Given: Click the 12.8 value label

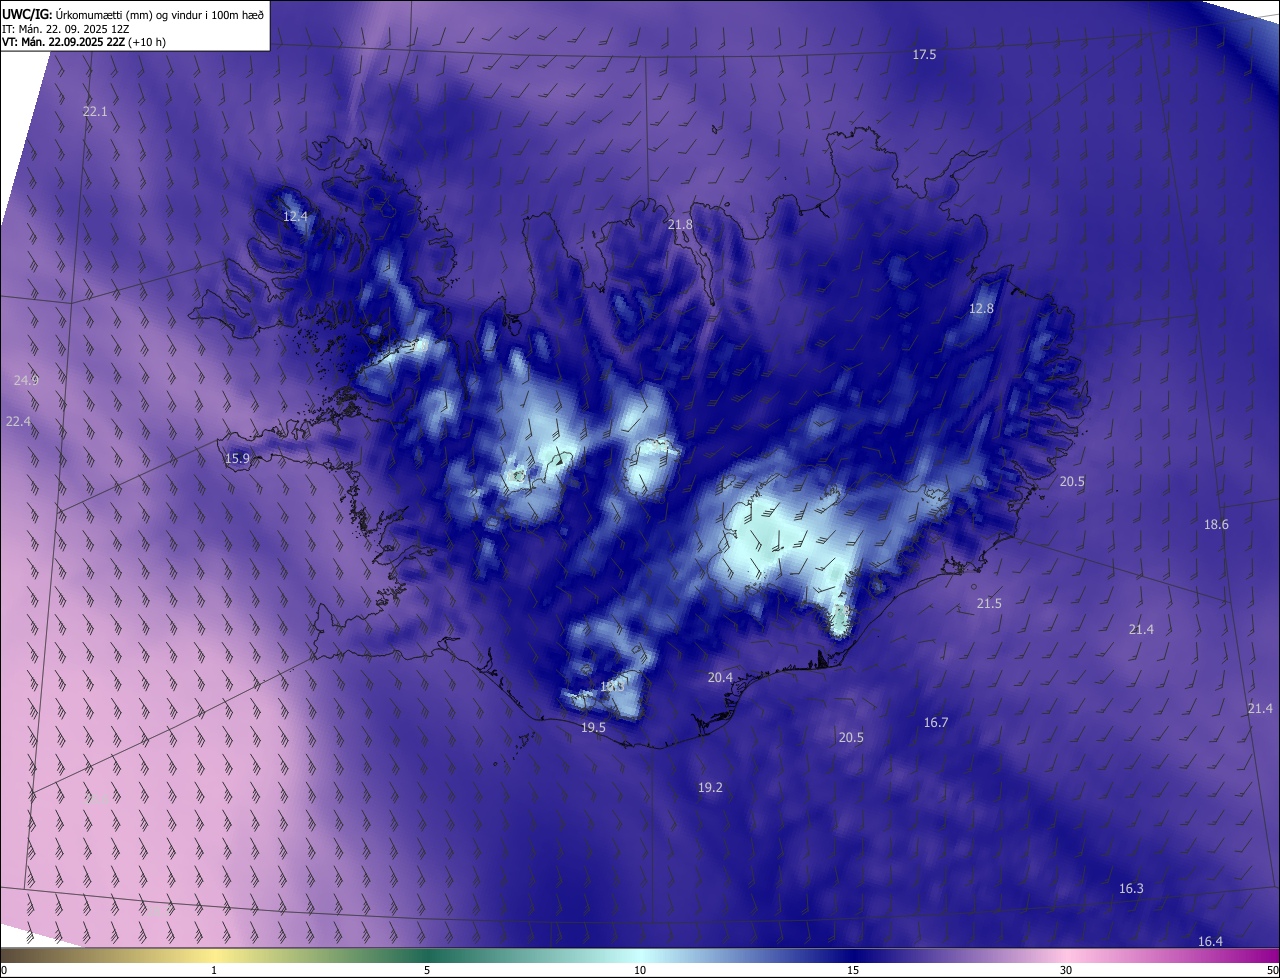Looking at the screenshot, I should tap(982, 309).
